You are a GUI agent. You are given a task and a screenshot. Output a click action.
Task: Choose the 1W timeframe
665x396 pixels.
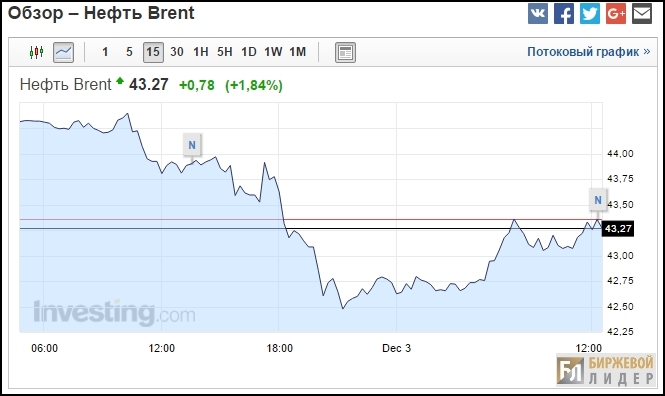[273, 52]
